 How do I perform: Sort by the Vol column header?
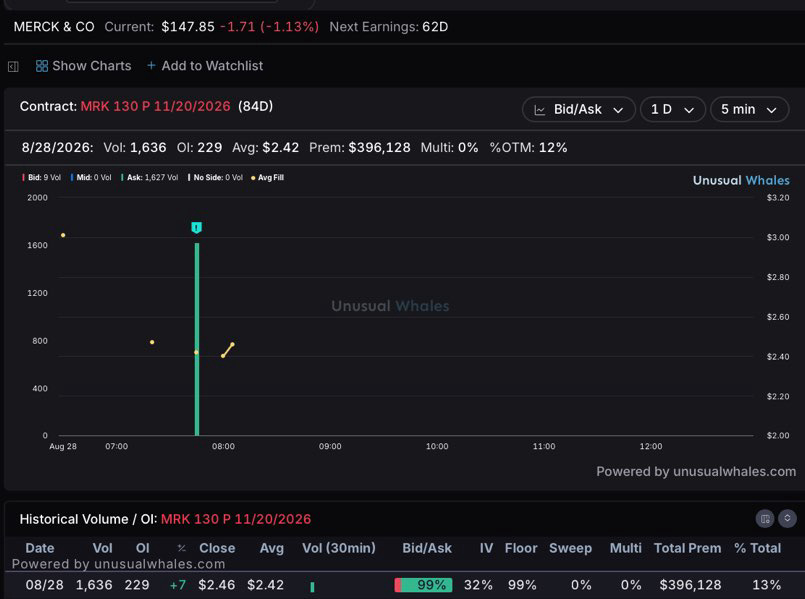103,548
